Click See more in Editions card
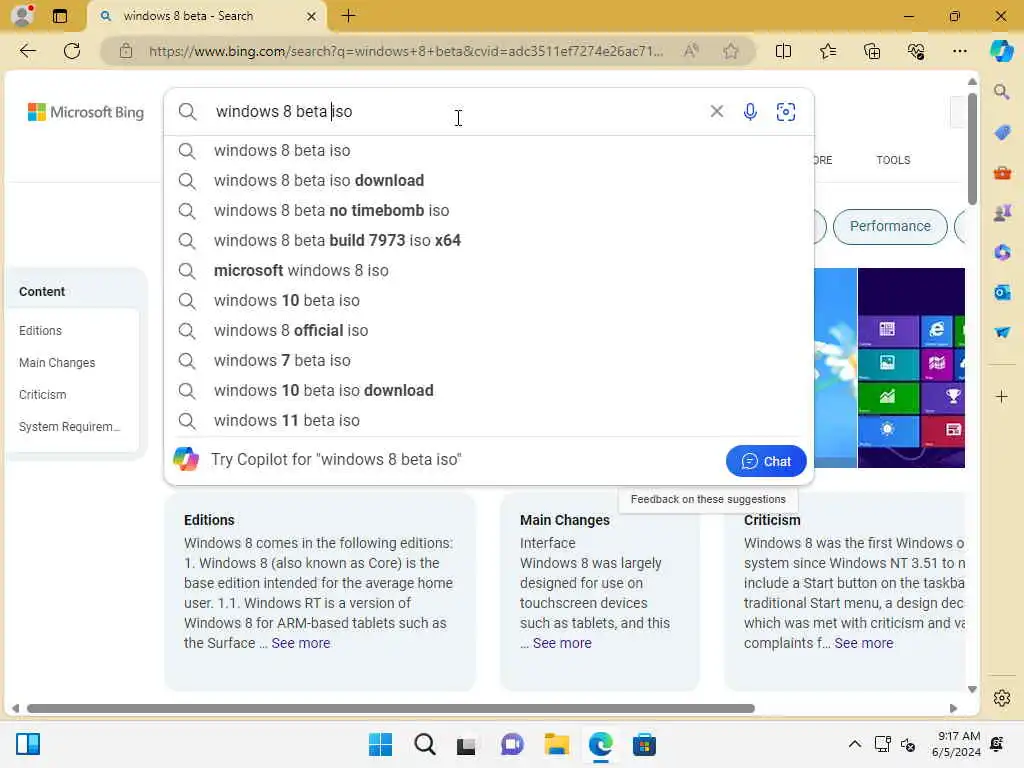The height and width of the screenshot is (768, 1024). 301,643
